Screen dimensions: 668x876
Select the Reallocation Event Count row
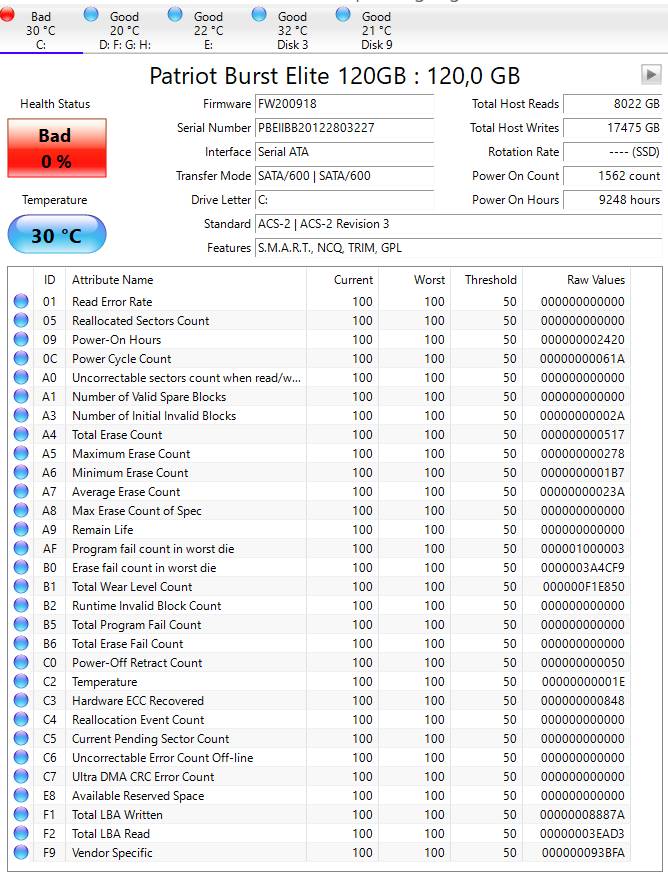tap(319, 720)
